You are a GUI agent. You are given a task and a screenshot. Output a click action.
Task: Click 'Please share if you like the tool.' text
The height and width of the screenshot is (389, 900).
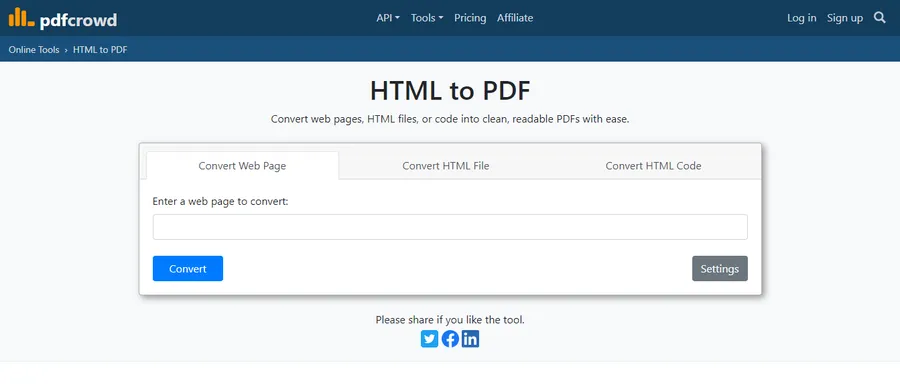tap(450, 320)
